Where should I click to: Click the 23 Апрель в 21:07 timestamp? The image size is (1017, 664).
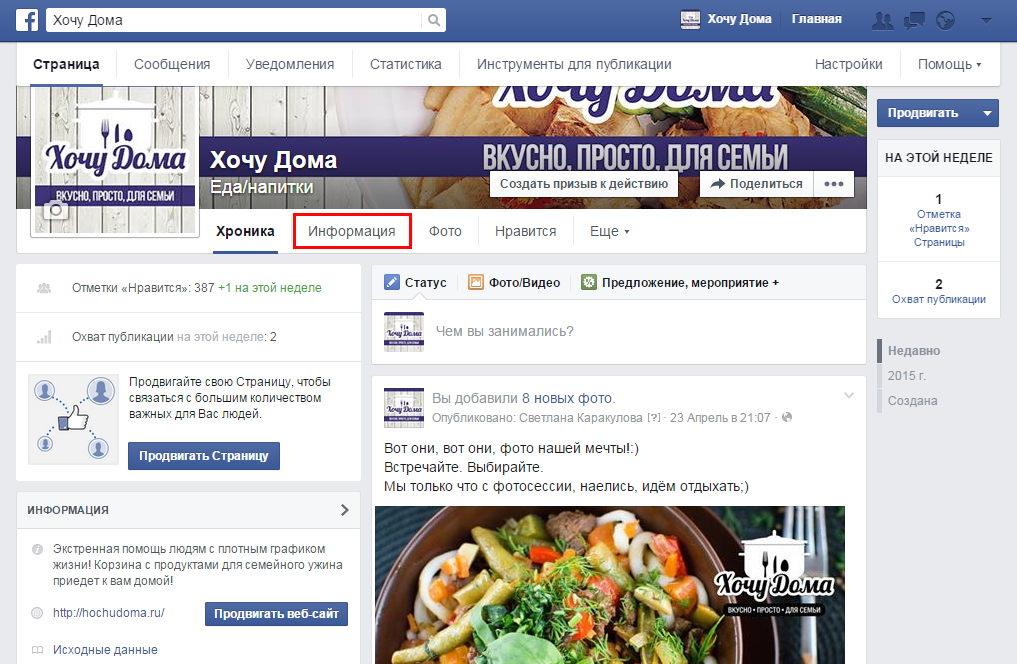tap(720, 418)
